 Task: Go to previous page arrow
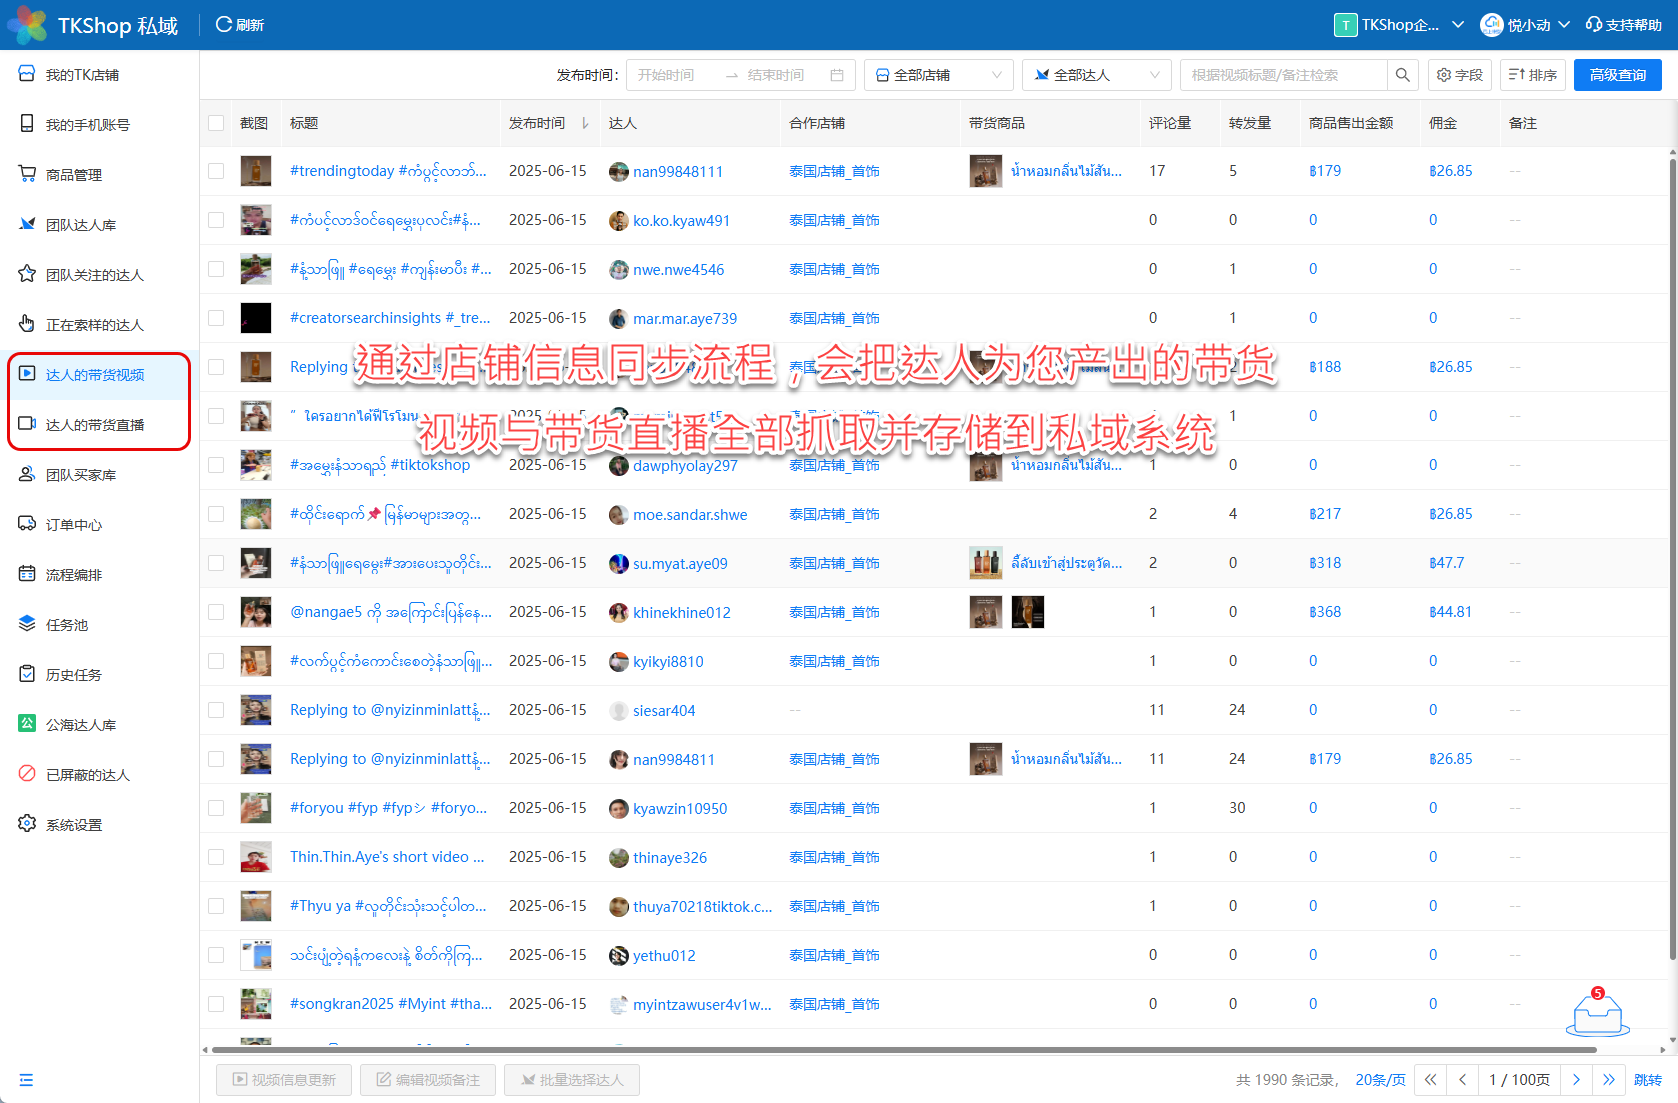(x=1463, y=1080)
